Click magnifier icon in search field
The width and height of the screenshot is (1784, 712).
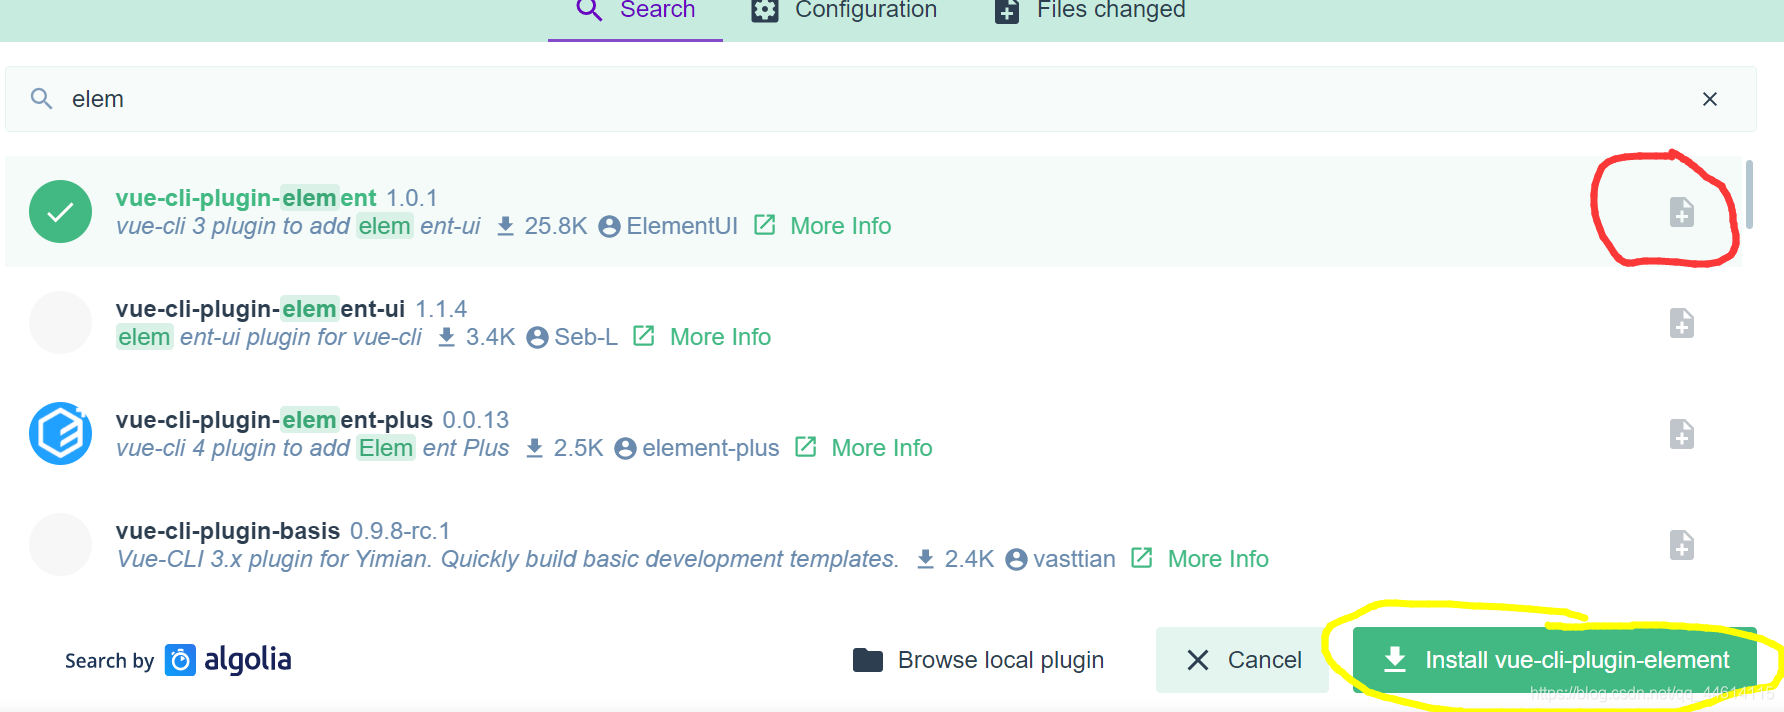[41, 98]
